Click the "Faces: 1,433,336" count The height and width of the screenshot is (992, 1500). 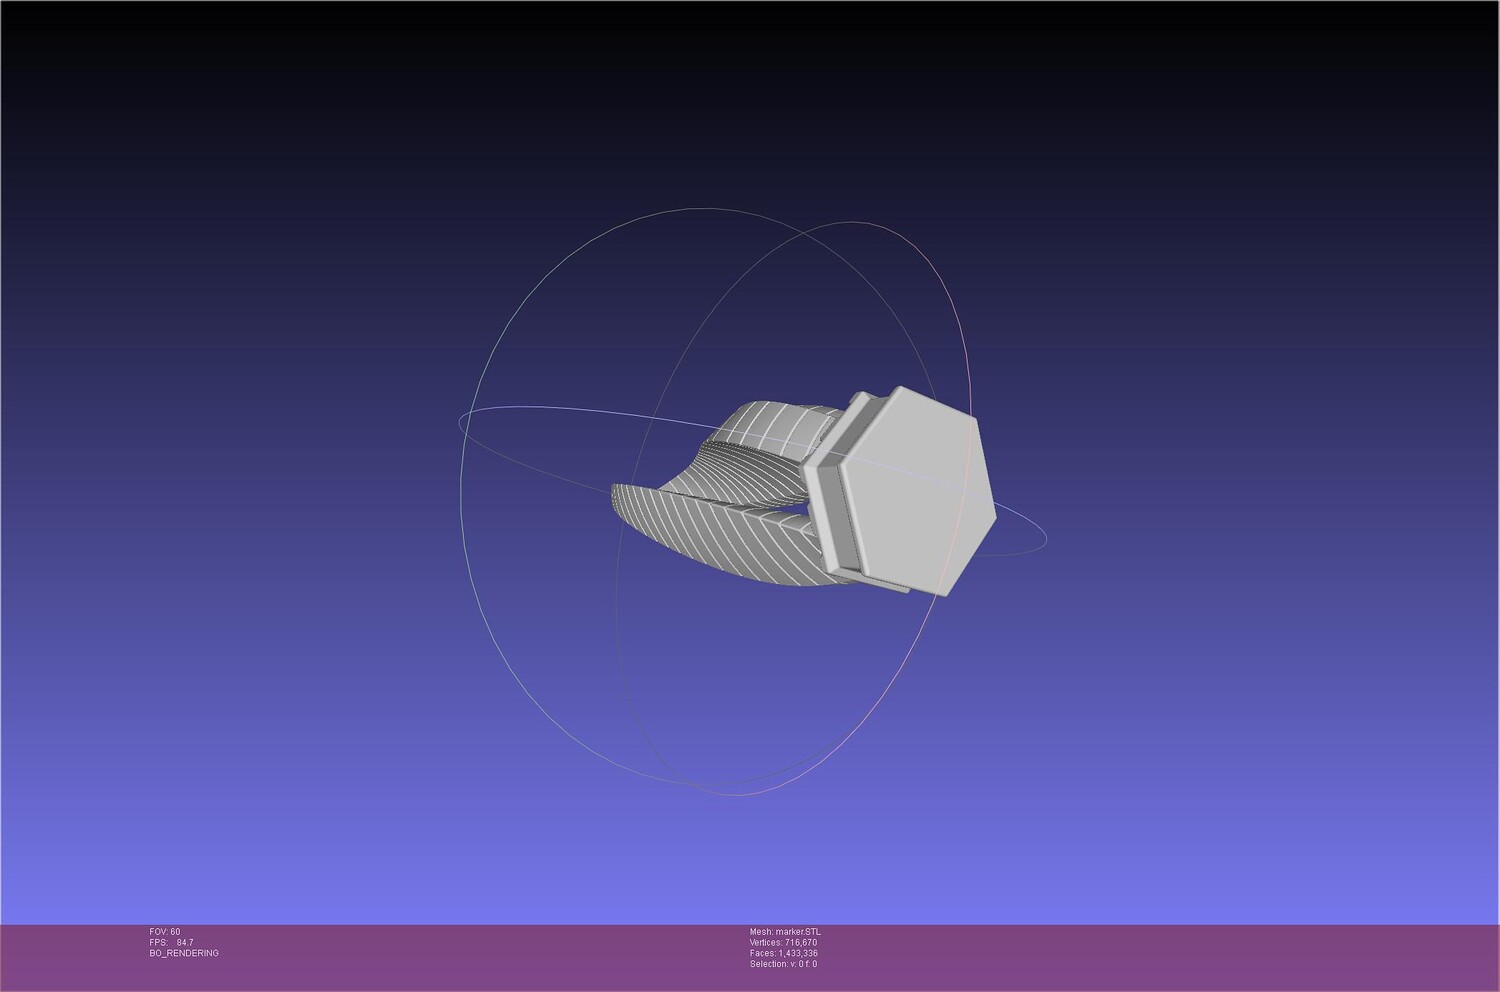[783, 953]
